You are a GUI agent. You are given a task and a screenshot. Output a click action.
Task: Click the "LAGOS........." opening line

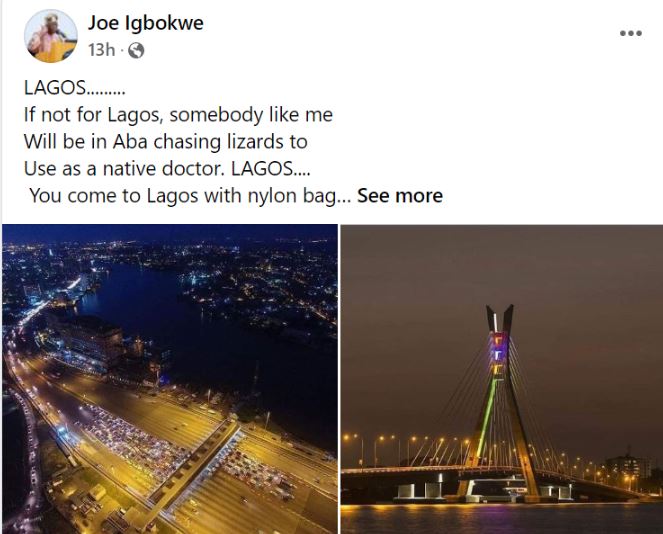(74, 88)
